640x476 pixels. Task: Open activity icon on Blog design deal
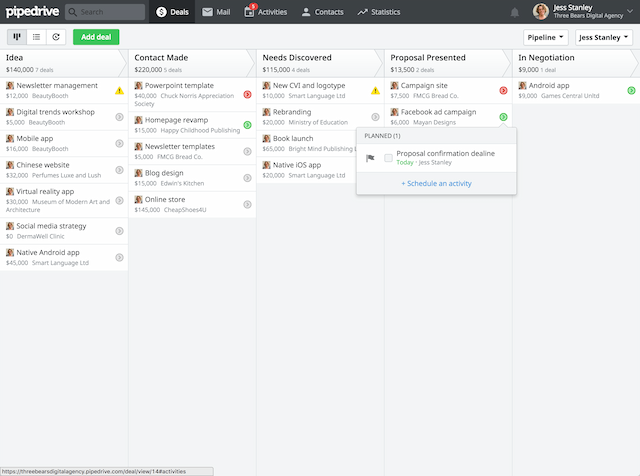(x=247, y=178)
